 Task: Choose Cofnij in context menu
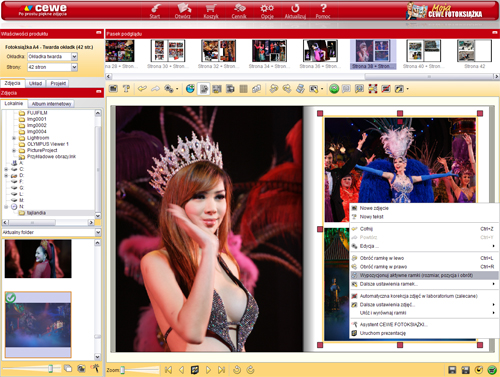click(424, 229)
